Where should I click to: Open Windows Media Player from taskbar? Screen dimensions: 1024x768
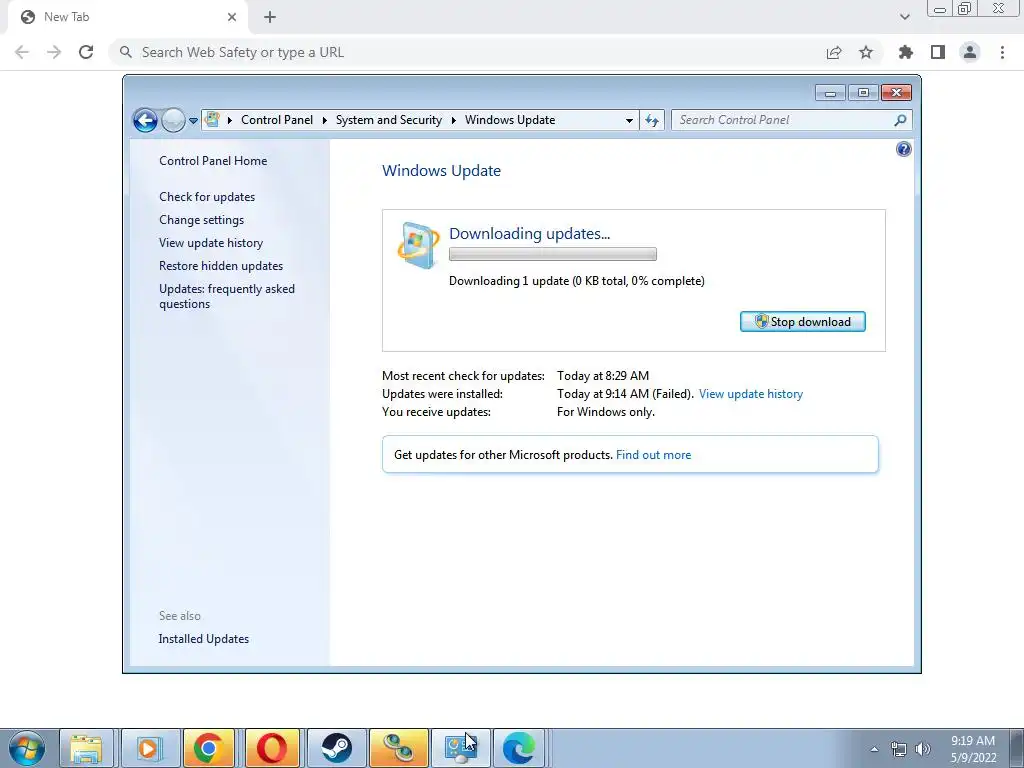[149, 748]
